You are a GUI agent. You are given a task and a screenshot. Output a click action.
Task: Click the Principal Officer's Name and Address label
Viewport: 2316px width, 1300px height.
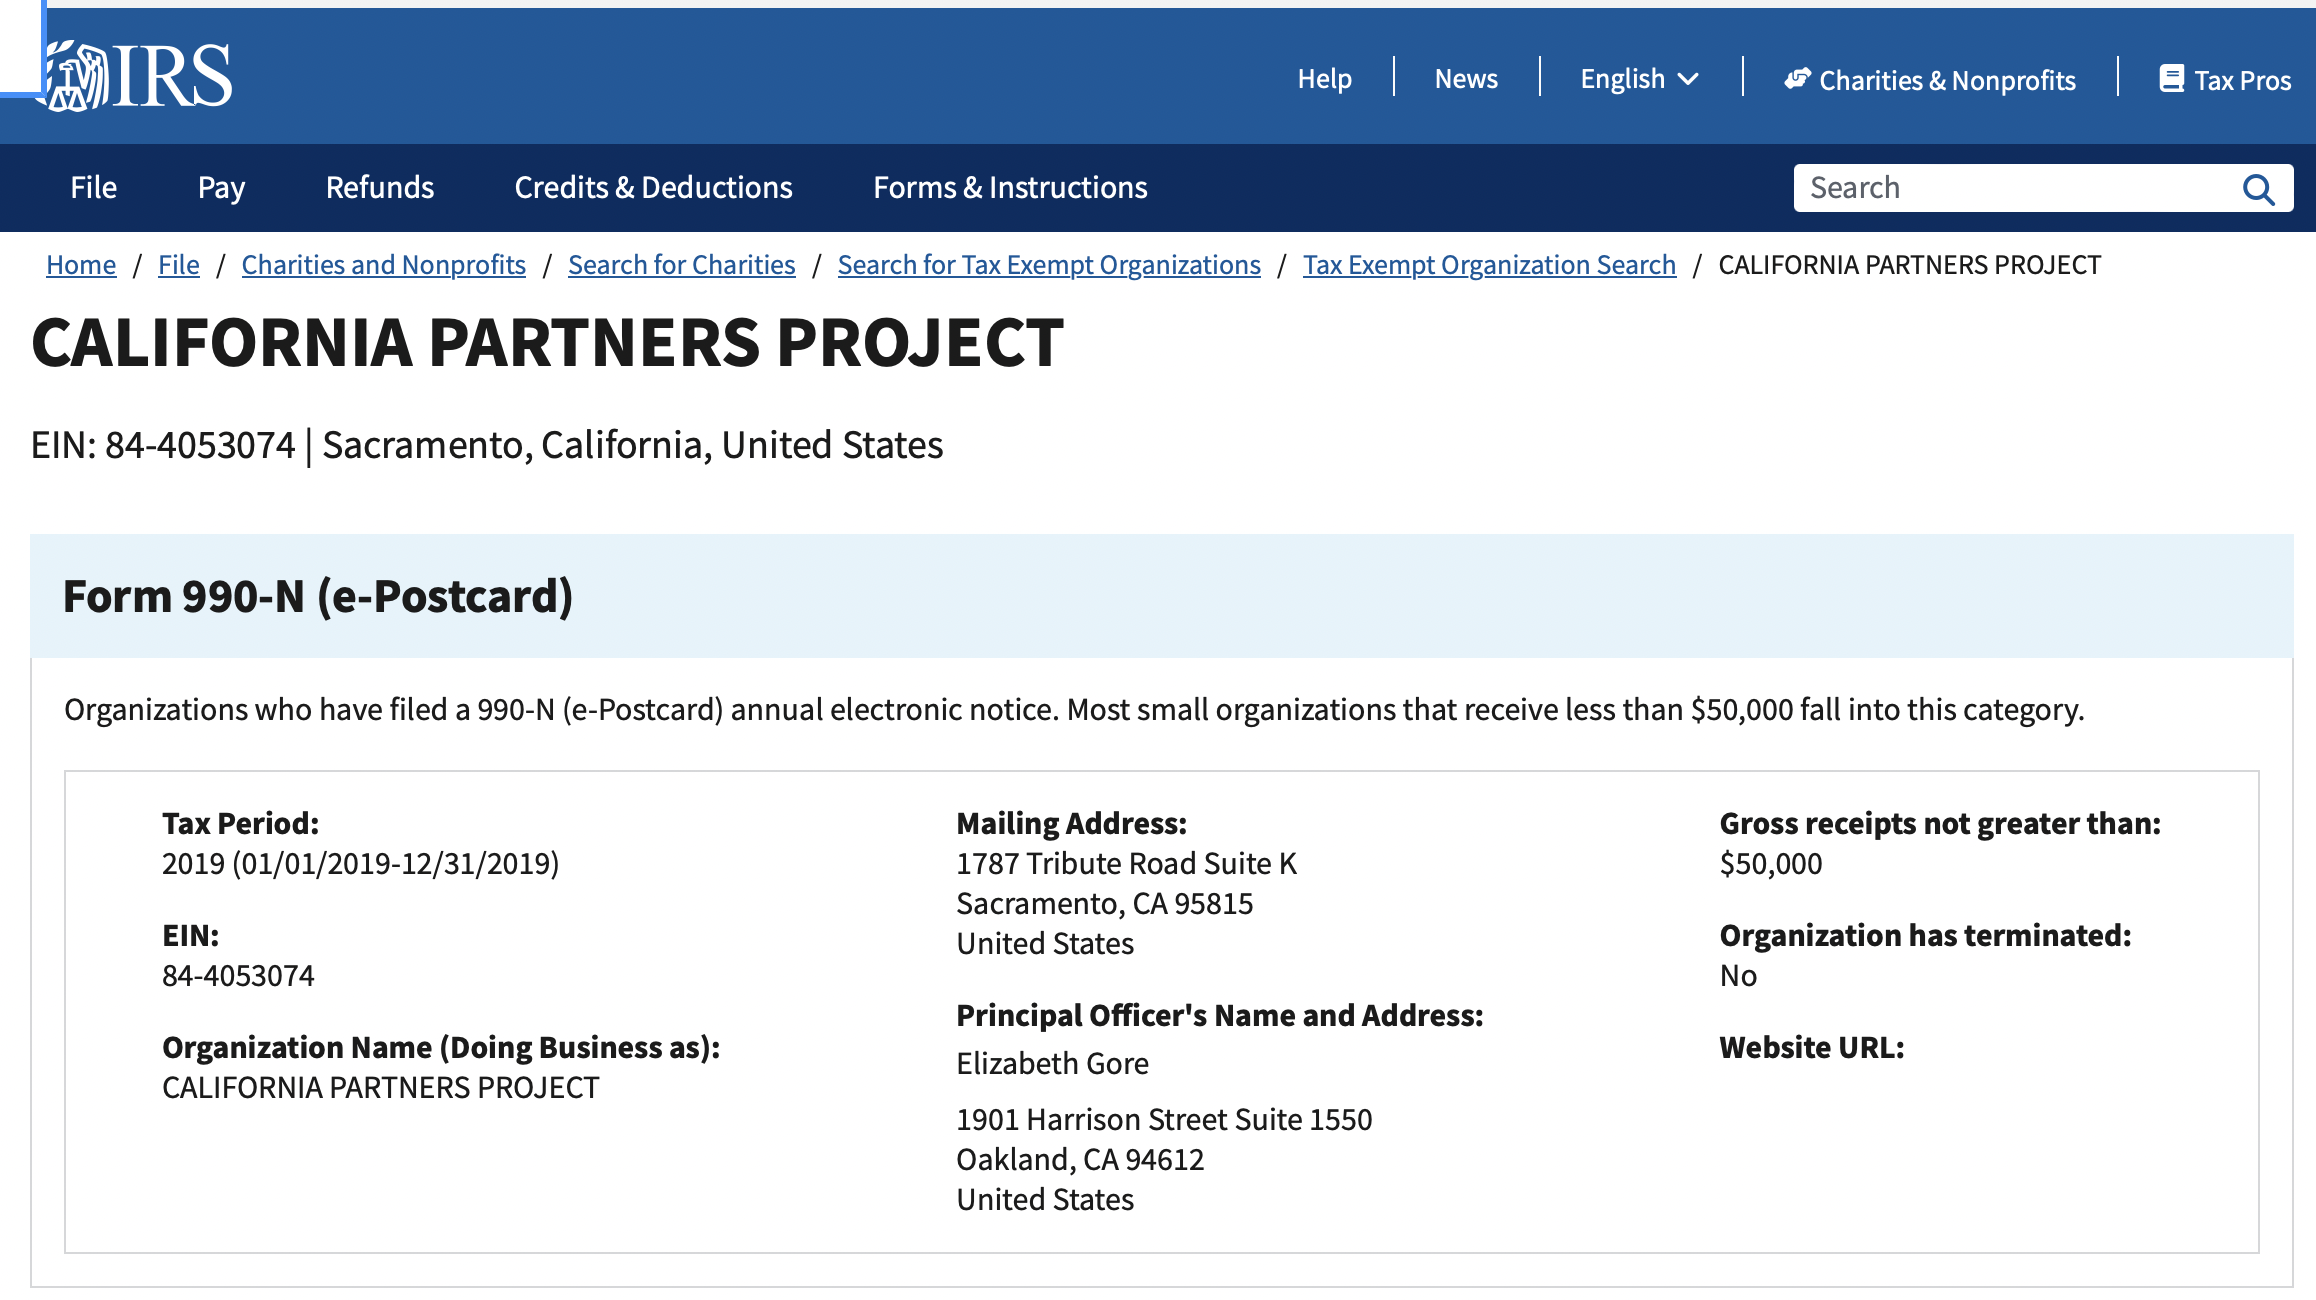pyautogui.click(x=1219, y=1015)
